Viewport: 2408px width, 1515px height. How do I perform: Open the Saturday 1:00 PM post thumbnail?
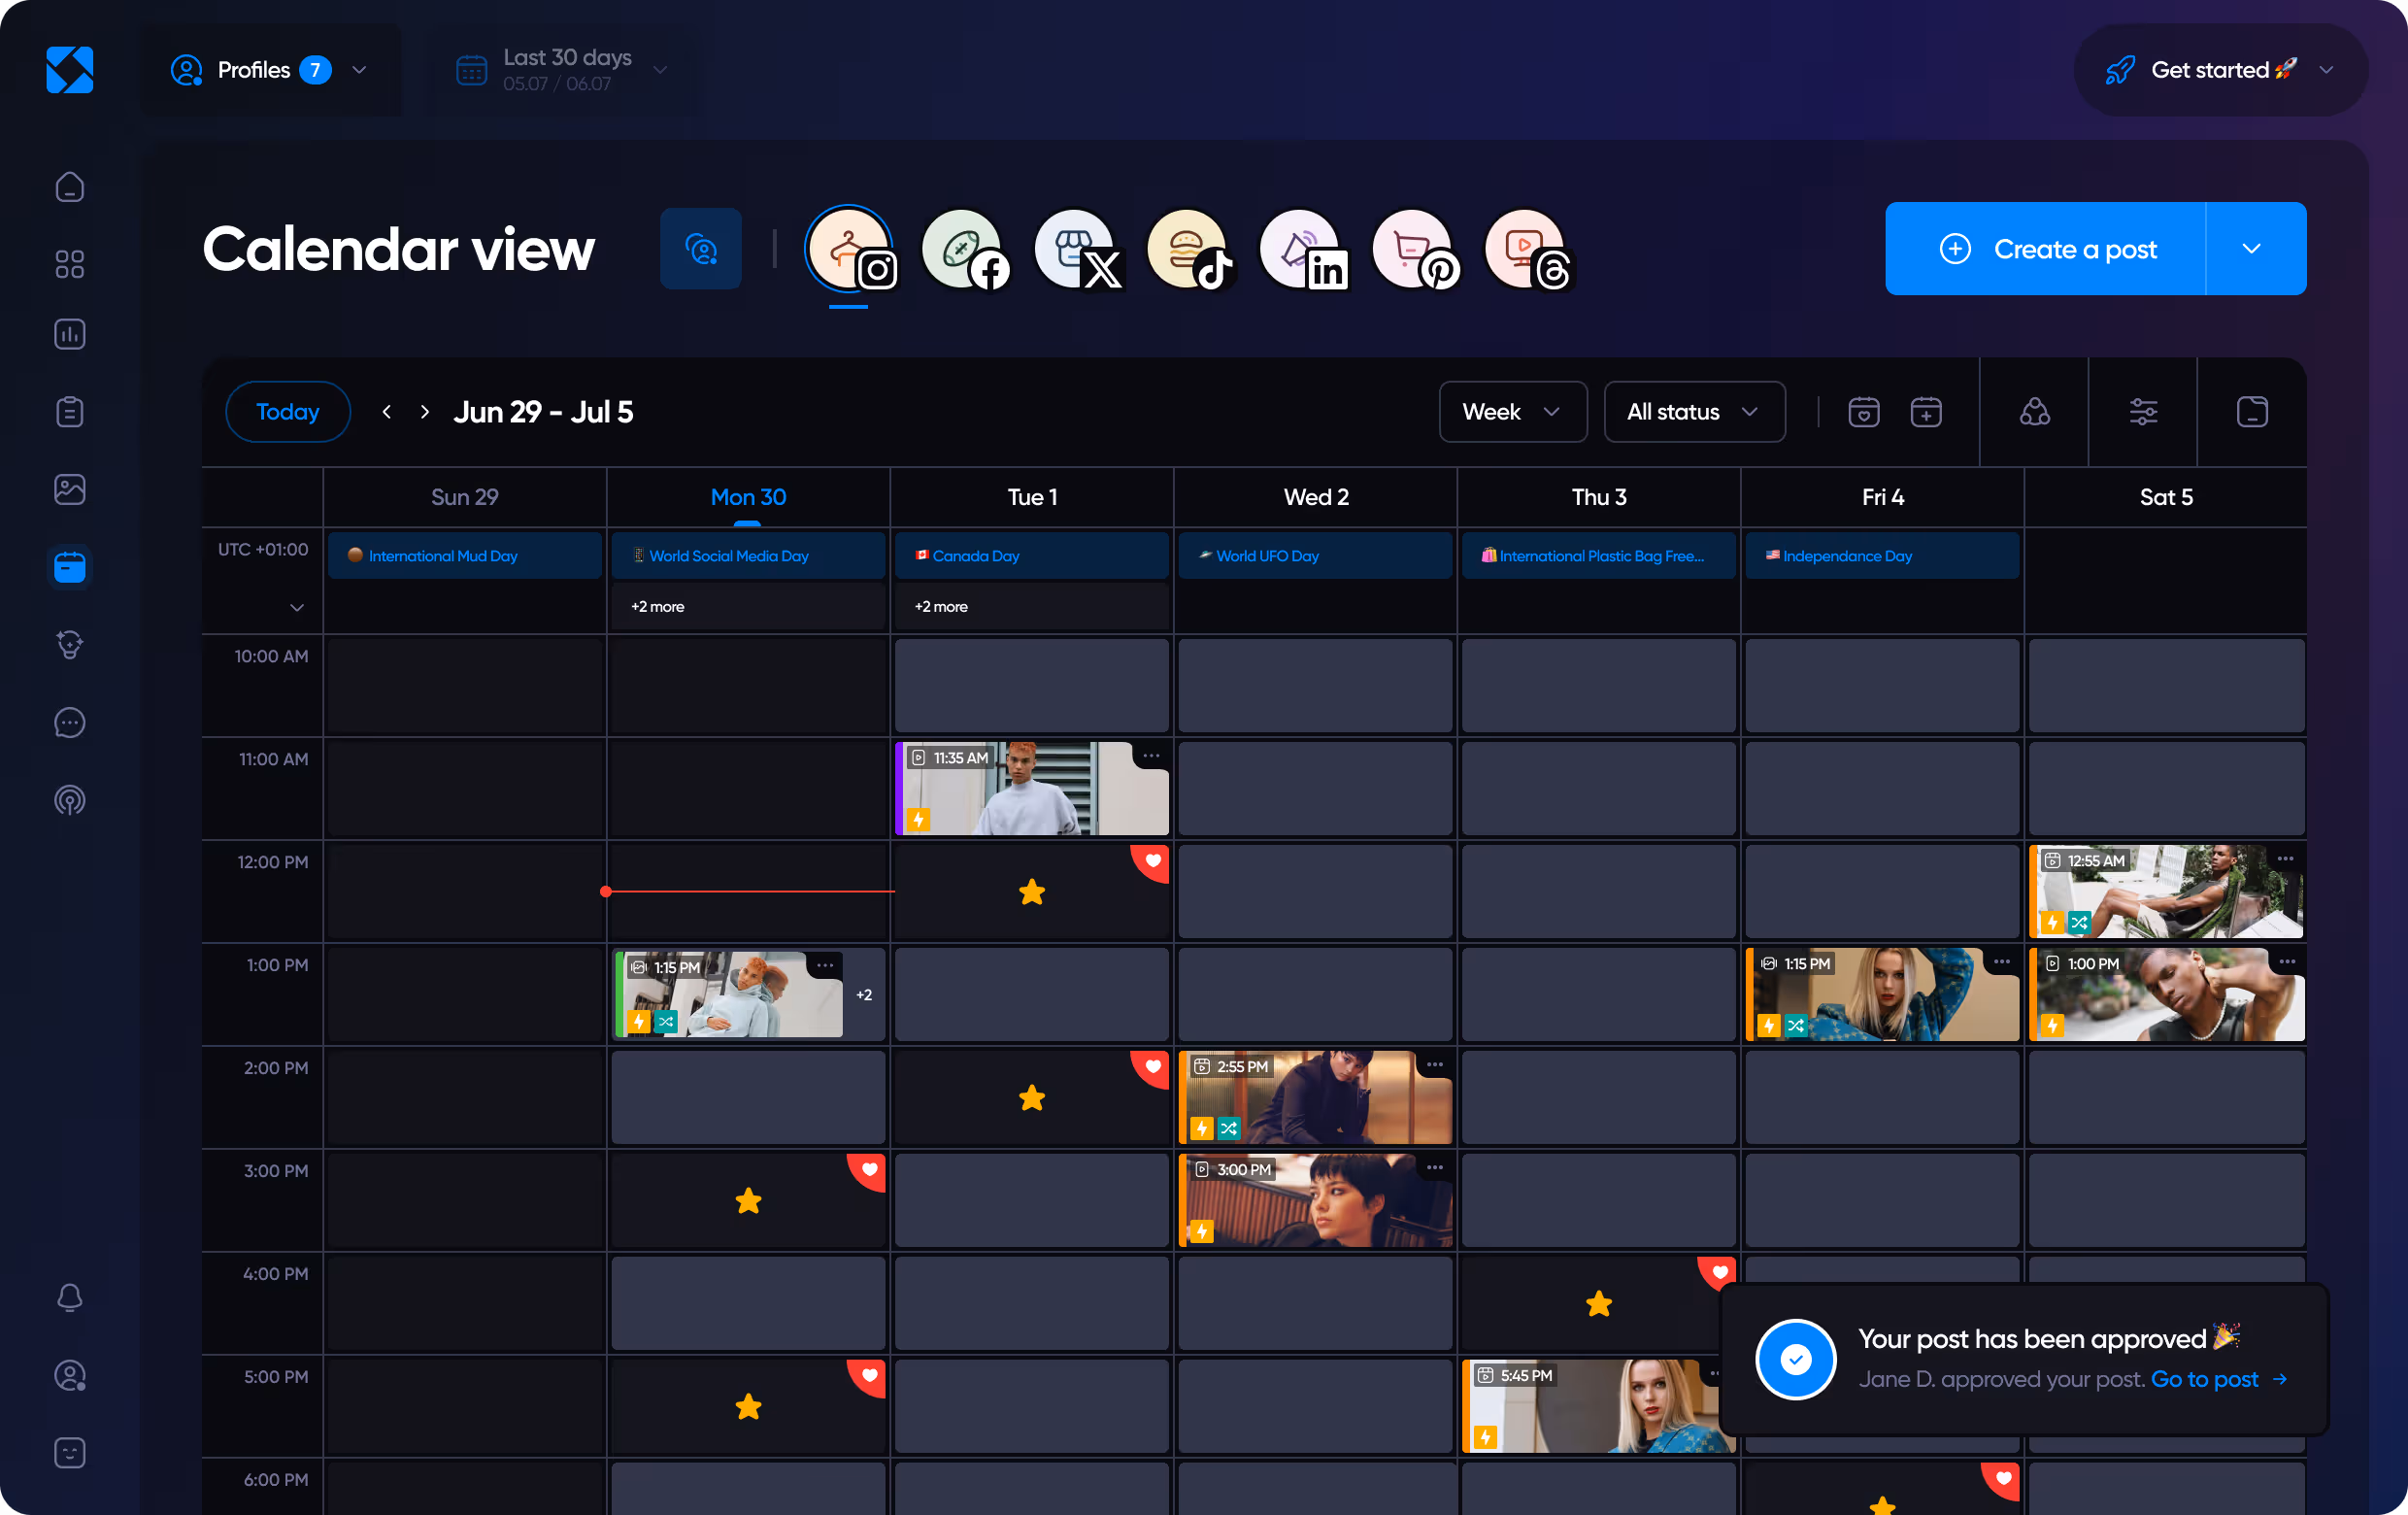pos(2167,995)
